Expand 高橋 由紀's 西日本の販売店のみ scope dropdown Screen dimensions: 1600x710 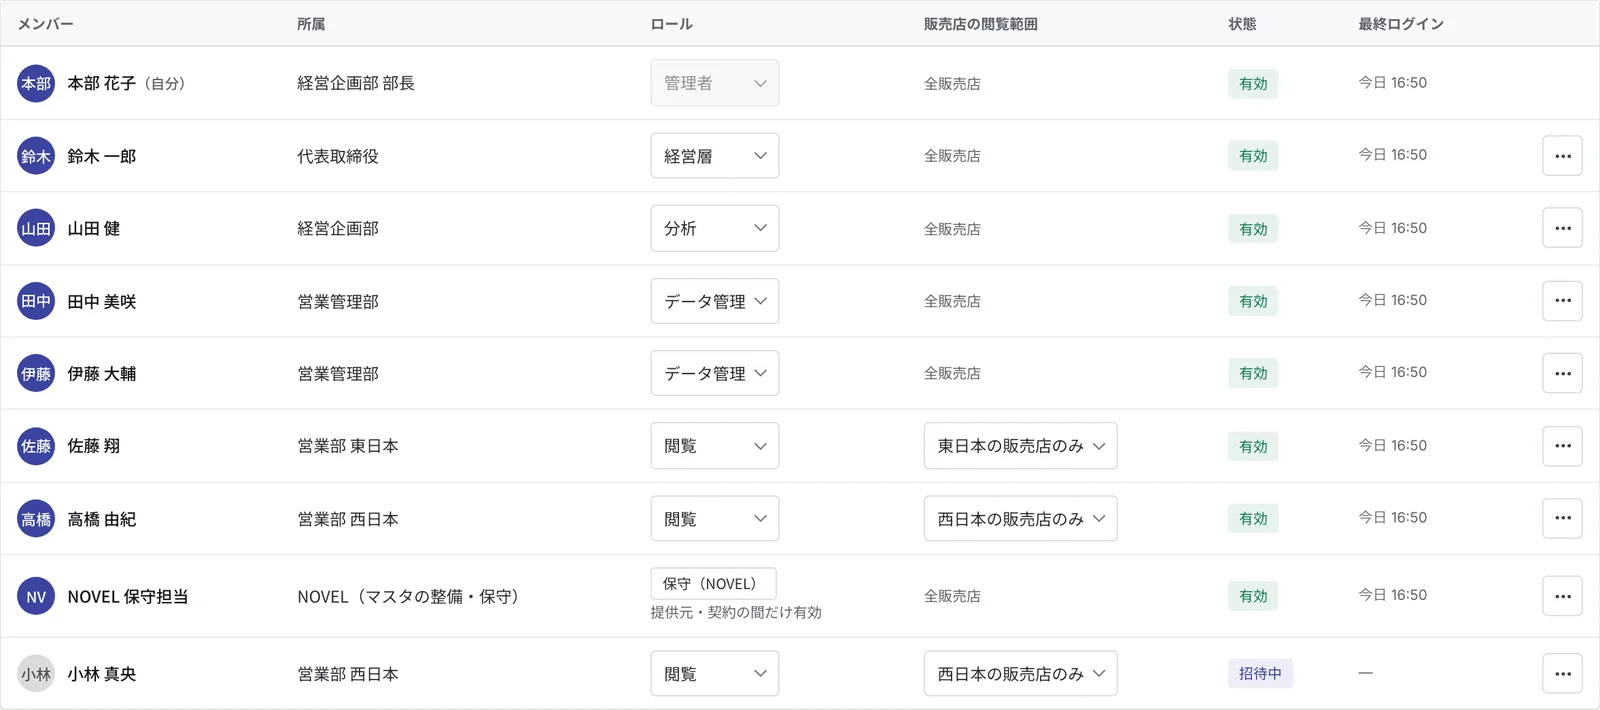pos(1021,519)
